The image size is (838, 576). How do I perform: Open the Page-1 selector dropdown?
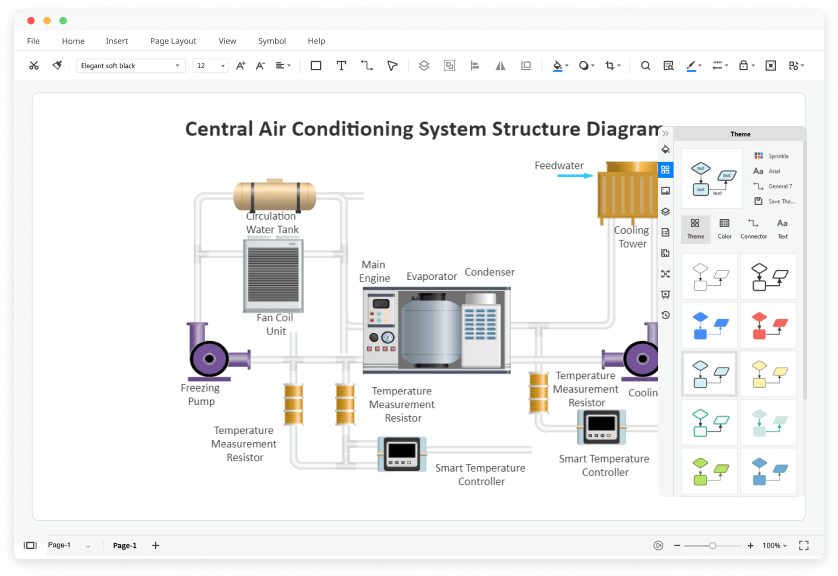point(69,546)
